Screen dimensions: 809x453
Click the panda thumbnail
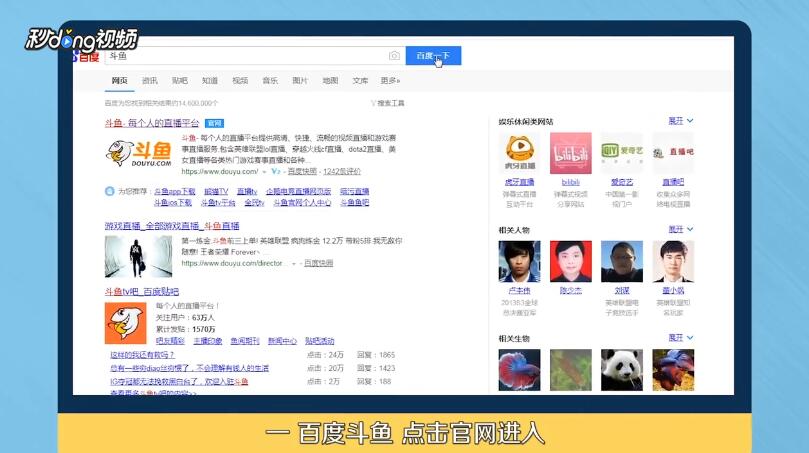(622, 370)
